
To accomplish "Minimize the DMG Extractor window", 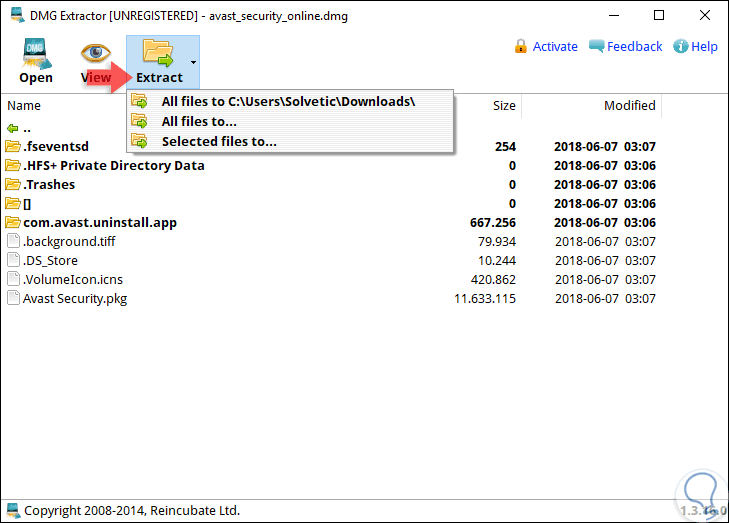I will point(614,15).
